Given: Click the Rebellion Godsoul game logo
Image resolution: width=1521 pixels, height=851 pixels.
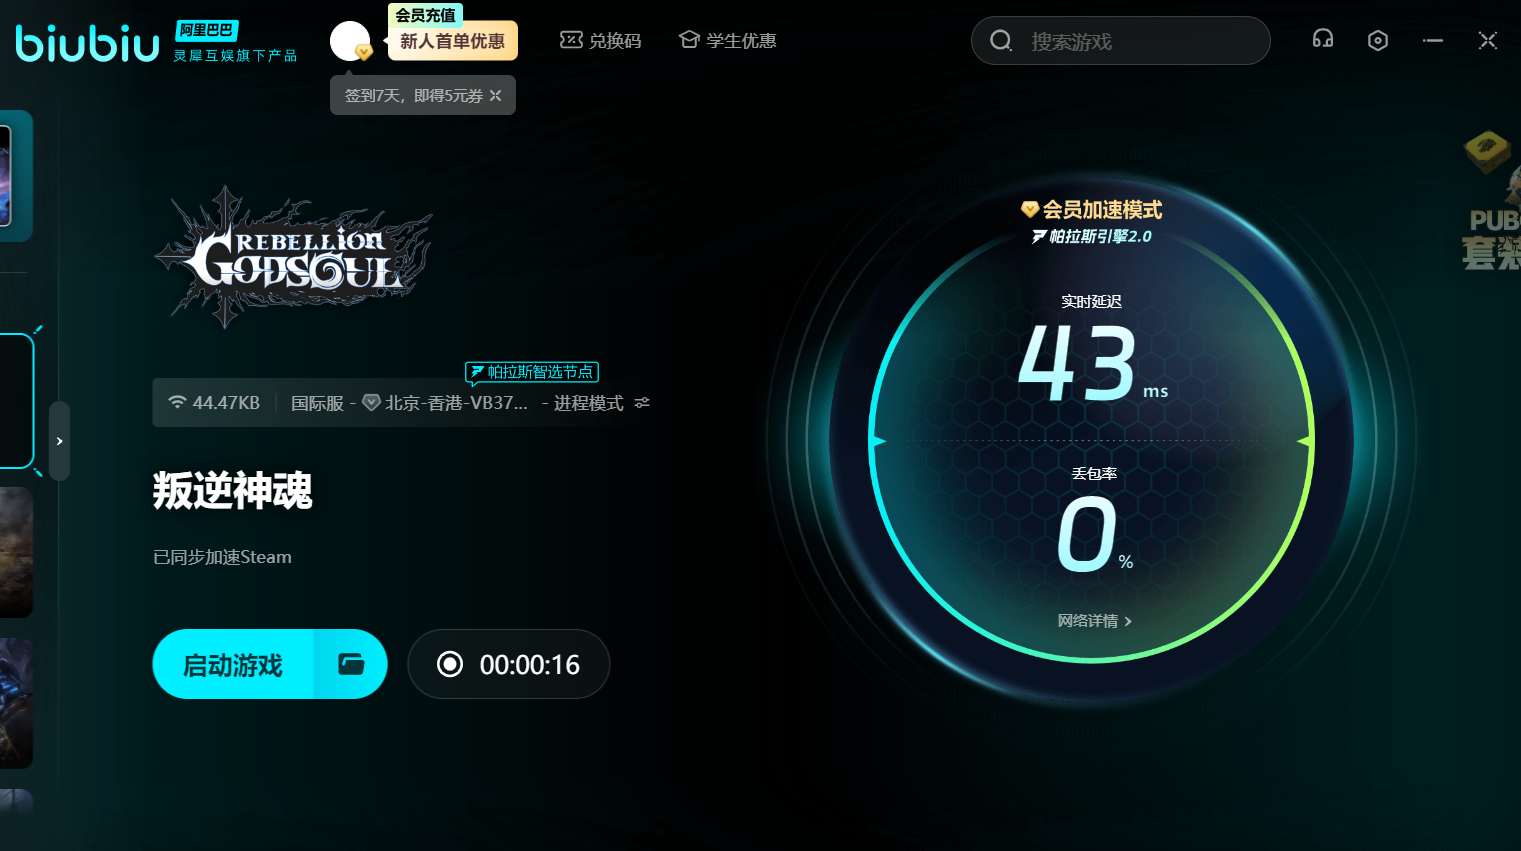Looking at the screenshot, I should coord(293,258).
